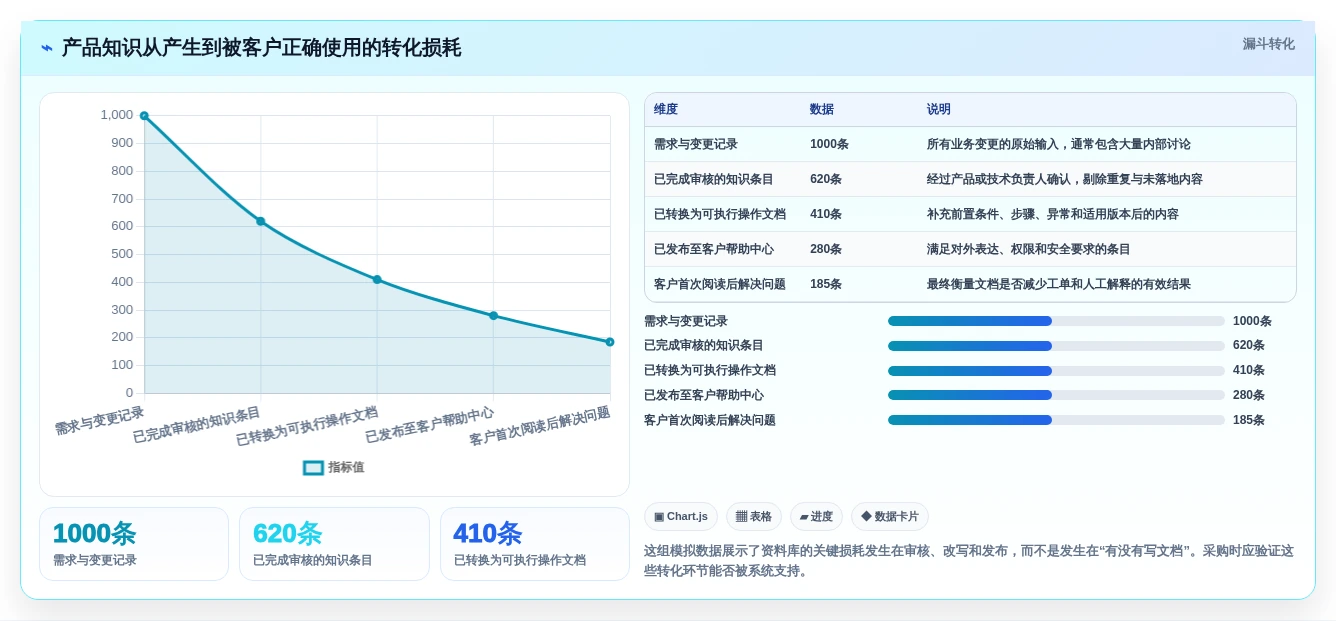Click the 漏斗转化 label in header
The height and width of the screenshot is (621, 1336).
tap(1268, 44)
